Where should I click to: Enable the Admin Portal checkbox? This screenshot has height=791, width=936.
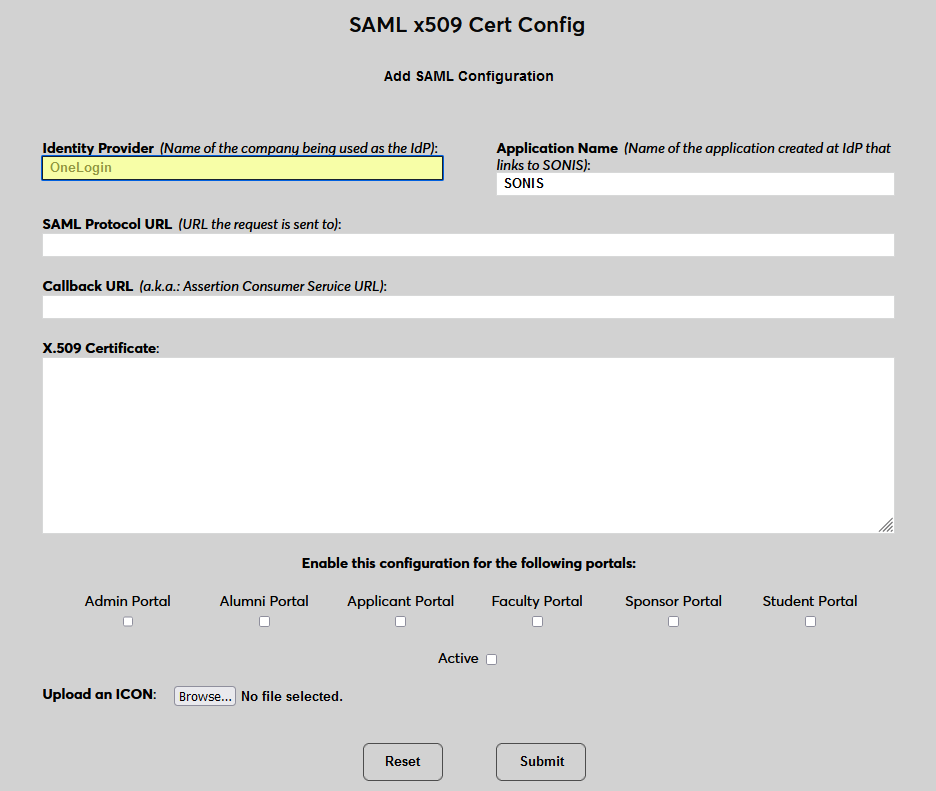(x=127, y=621)
